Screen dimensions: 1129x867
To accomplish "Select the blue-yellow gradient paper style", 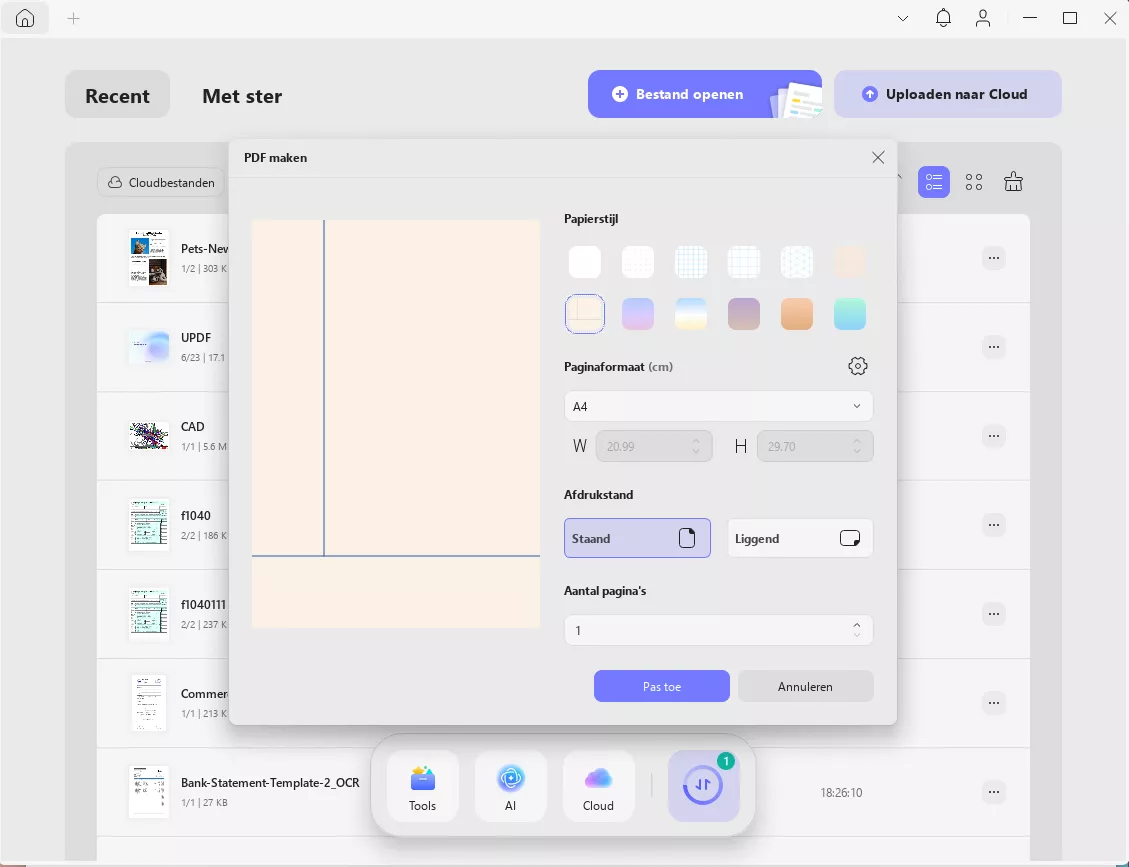I will click(691, 314).
